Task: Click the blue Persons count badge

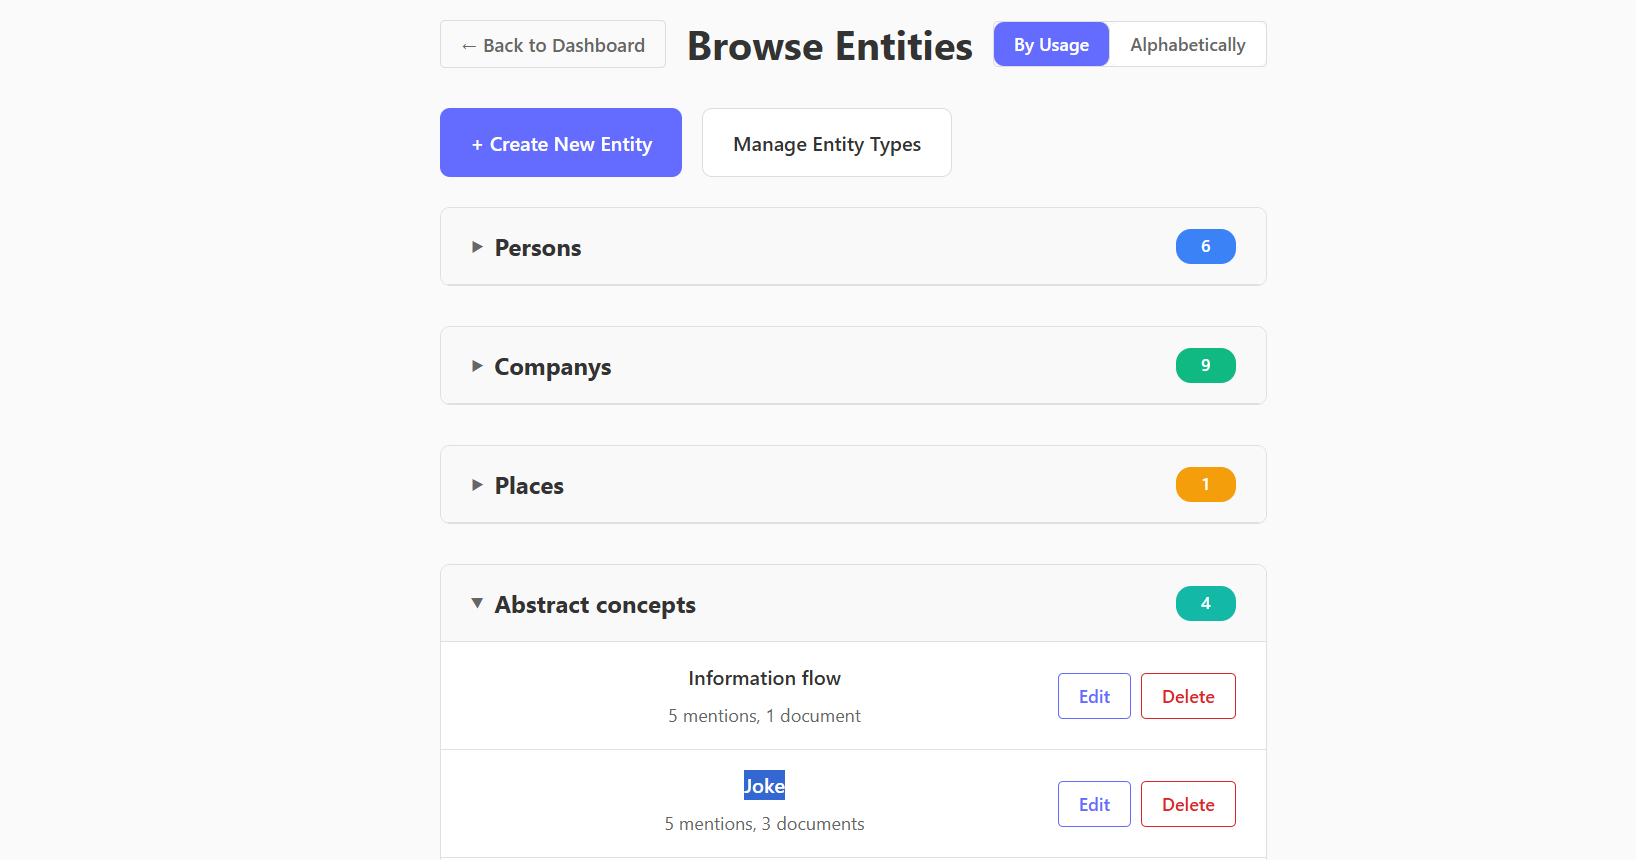Action: (1205, 247)
